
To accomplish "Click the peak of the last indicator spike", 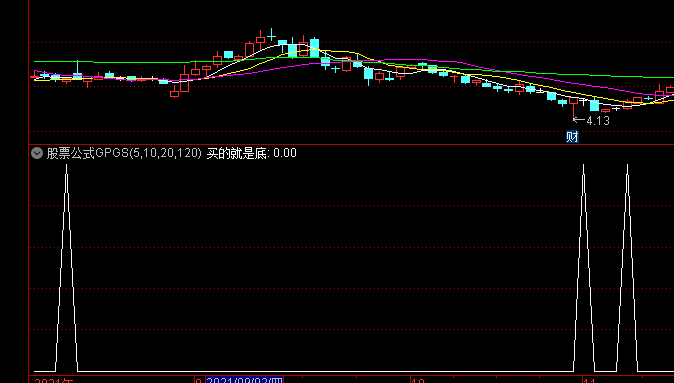I will tap(627, 165).
